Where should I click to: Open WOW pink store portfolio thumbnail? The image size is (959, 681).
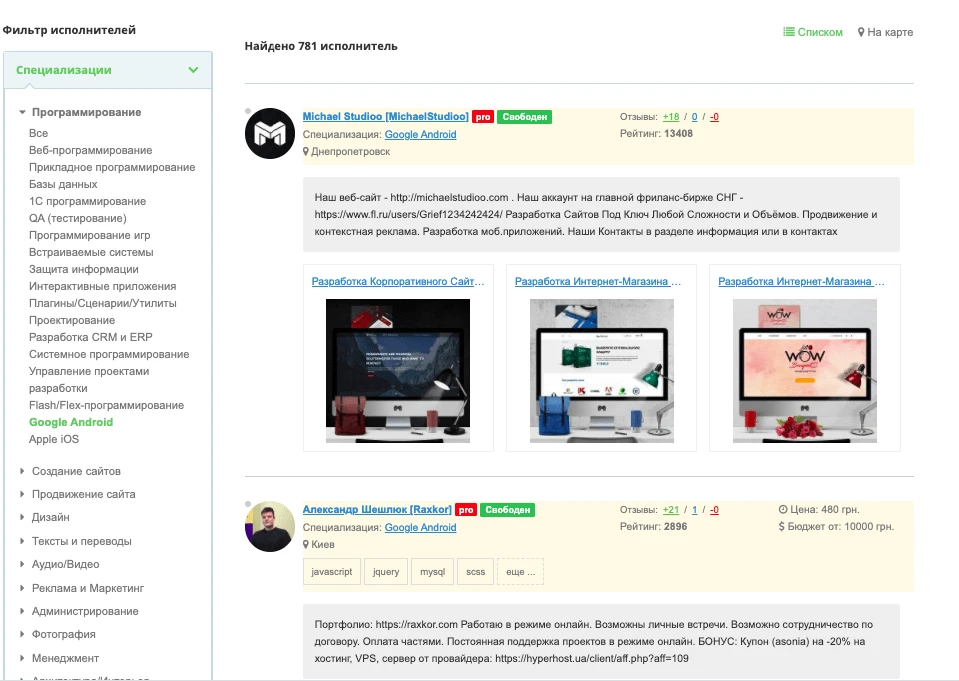pyautogui.click(x=804, y=371)
